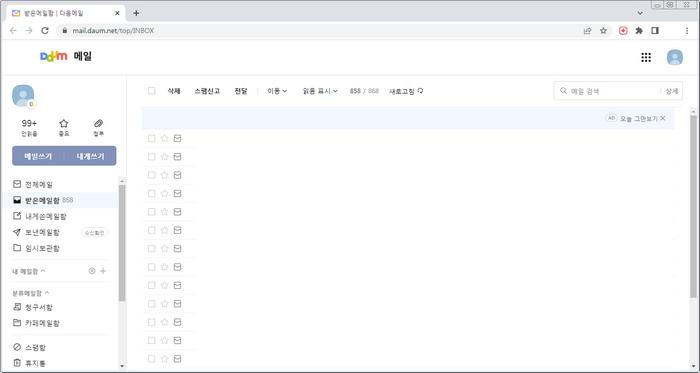Open my mailbox settings gear icon
Image resolution: width=700 pixels, height=373 pixels.
click(x=92, y=271)
